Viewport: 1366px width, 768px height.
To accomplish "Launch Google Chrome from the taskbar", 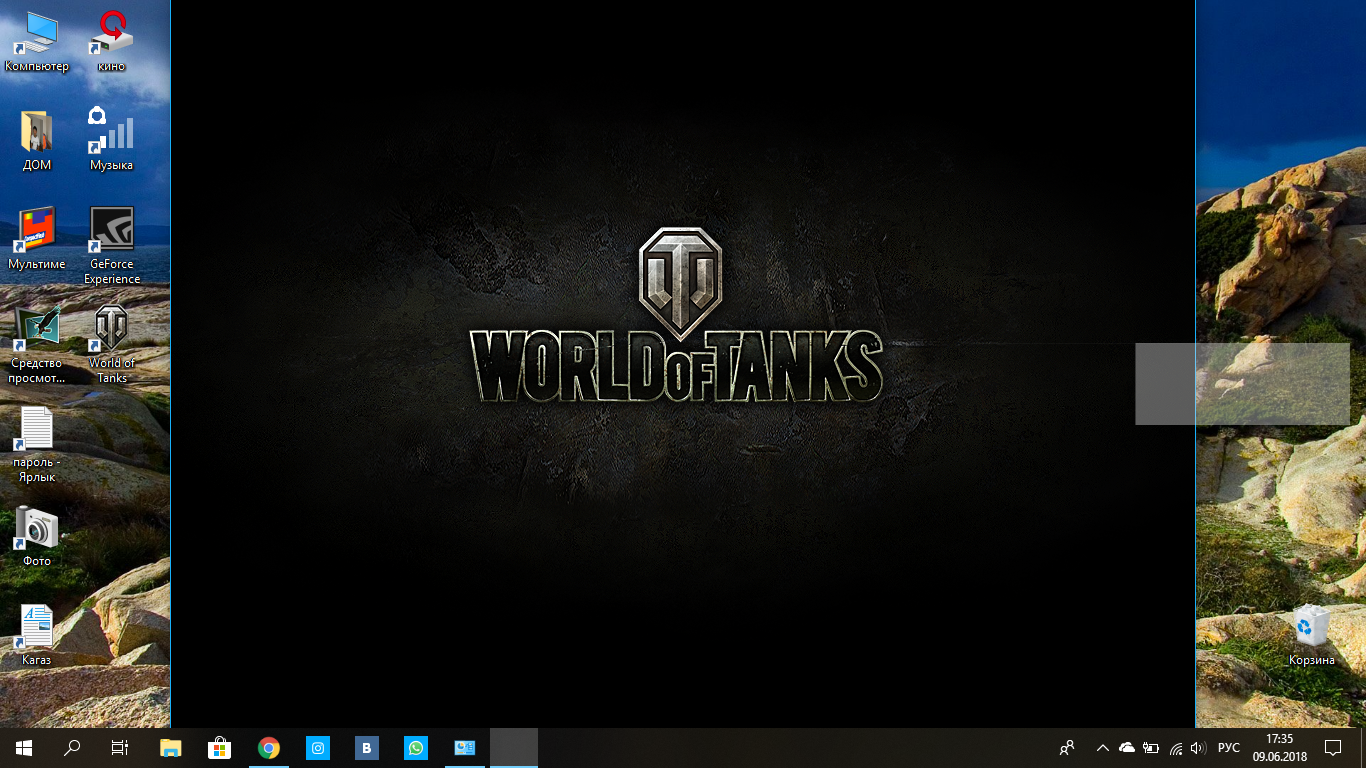I will 268,747.
